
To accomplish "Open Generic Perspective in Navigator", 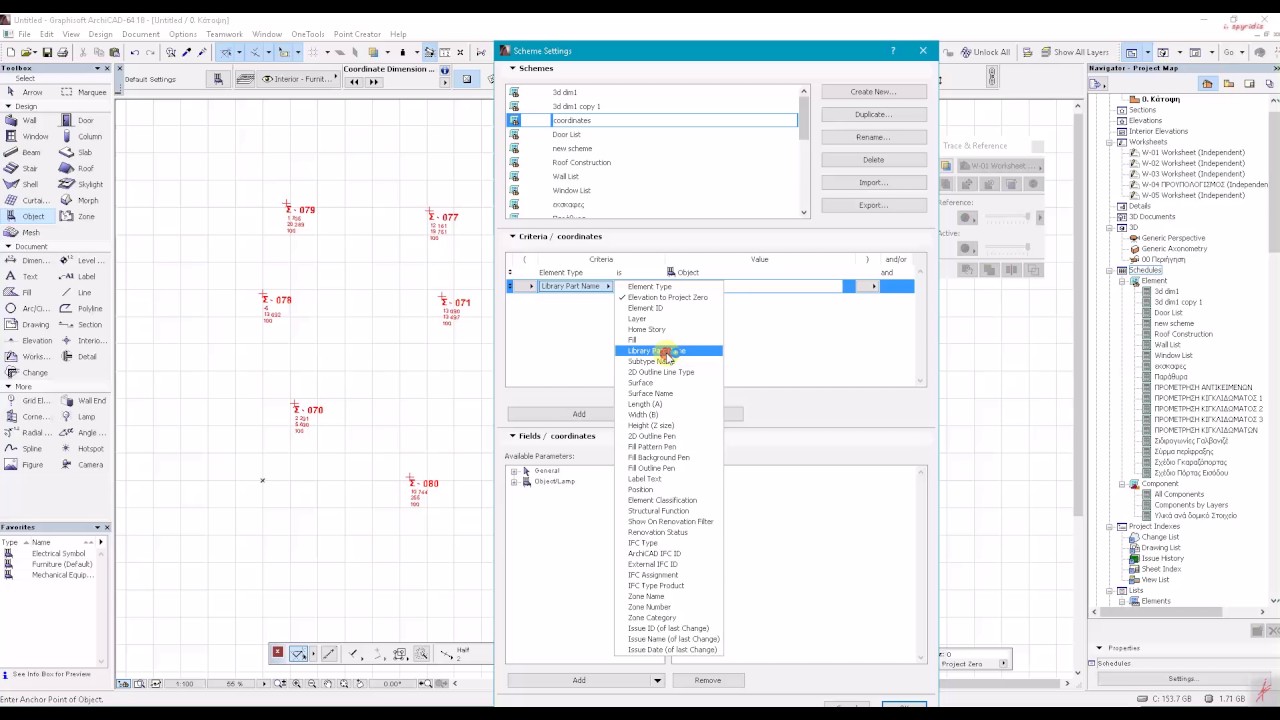I will click(1173, 238).
